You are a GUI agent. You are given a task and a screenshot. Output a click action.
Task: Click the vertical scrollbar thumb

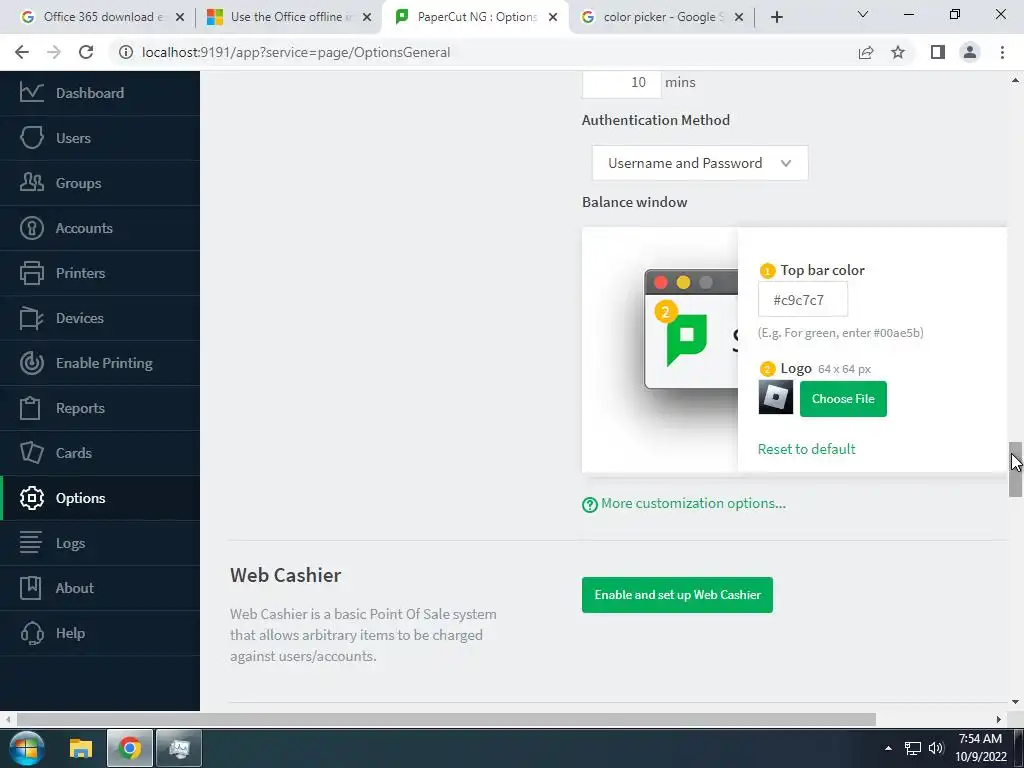coord(1015,470)
